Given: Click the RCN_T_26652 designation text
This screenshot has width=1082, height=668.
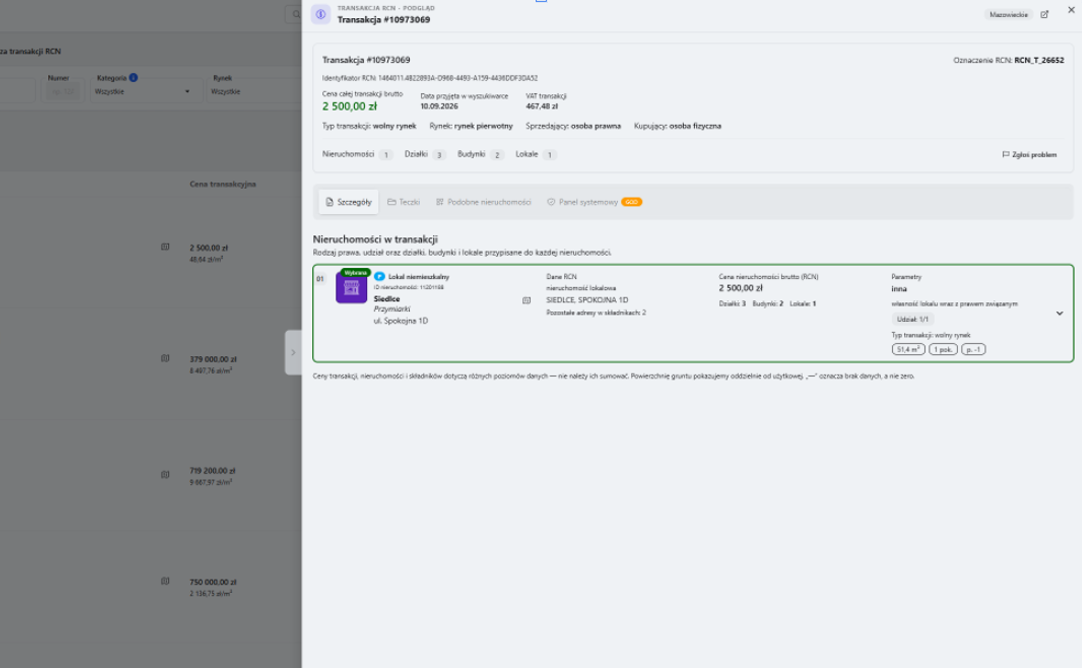Looking at the screenshot, I should pyautogui.click(x=1039, y=60).
